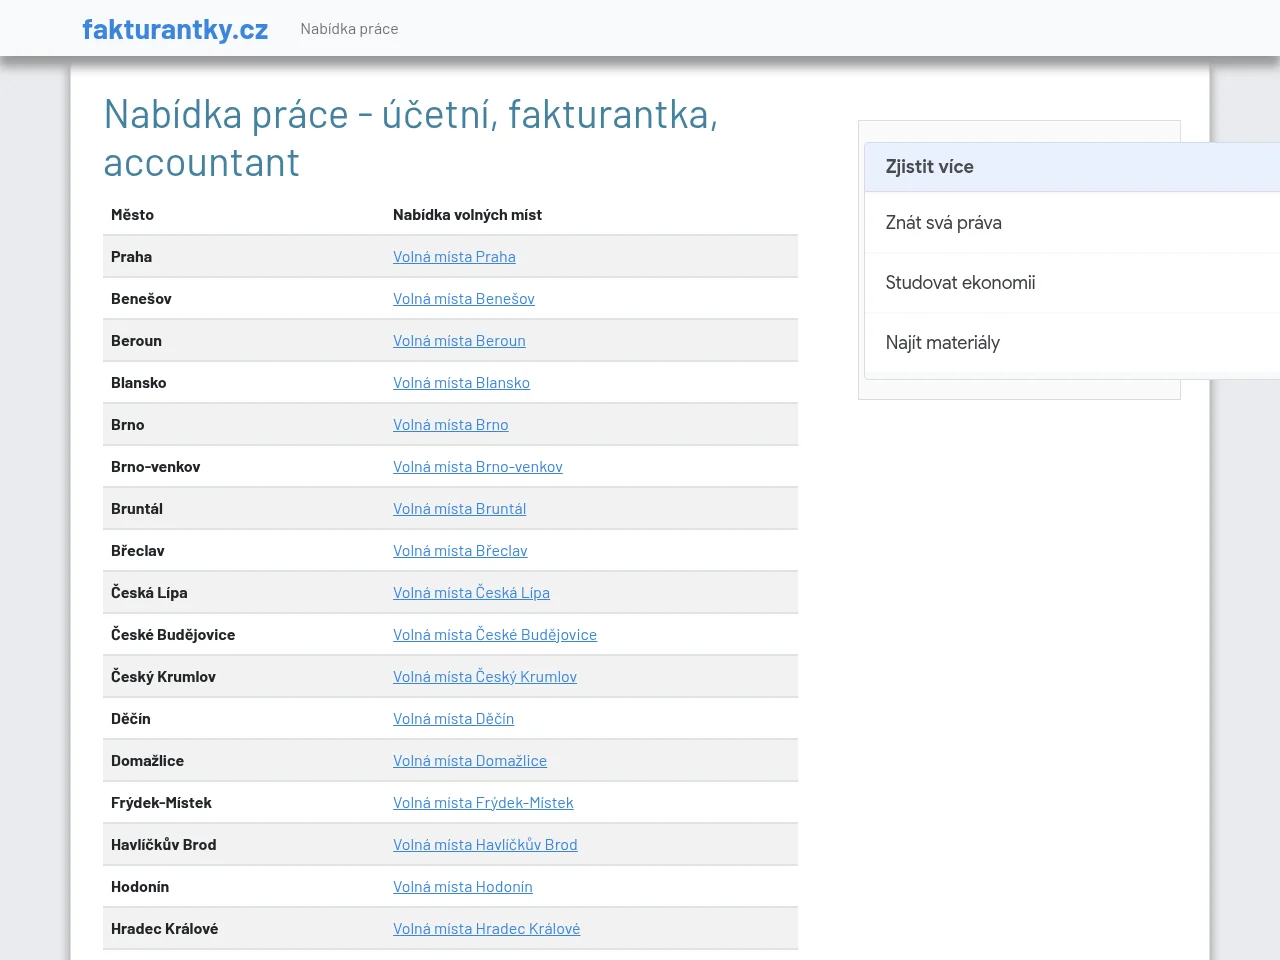Select the Najít materiály ad item
The image size is (1280, 960).
click(1072, 343)
